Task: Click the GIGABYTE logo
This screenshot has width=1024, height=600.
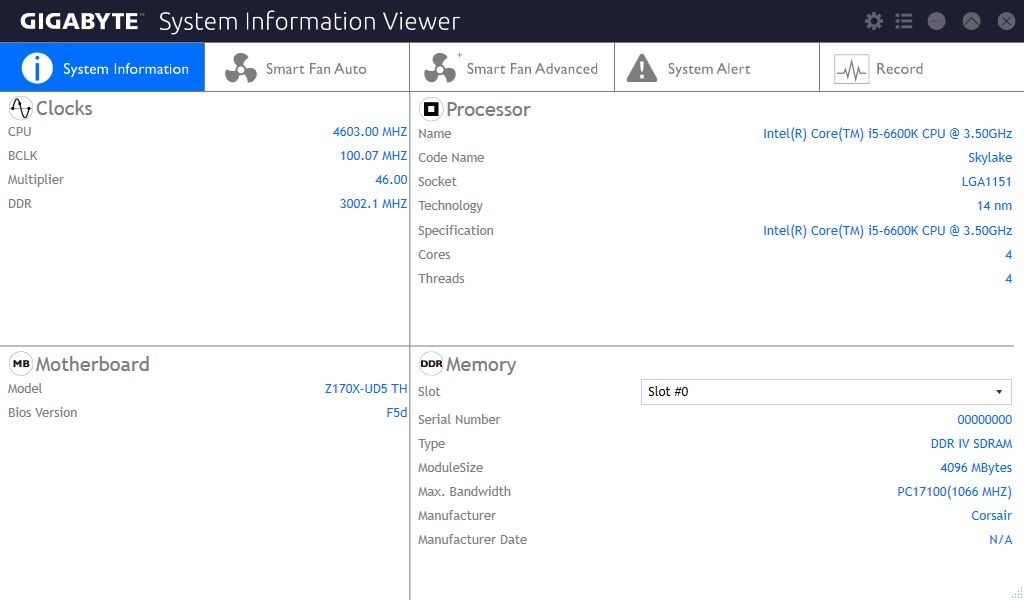Action: [80, 22]
